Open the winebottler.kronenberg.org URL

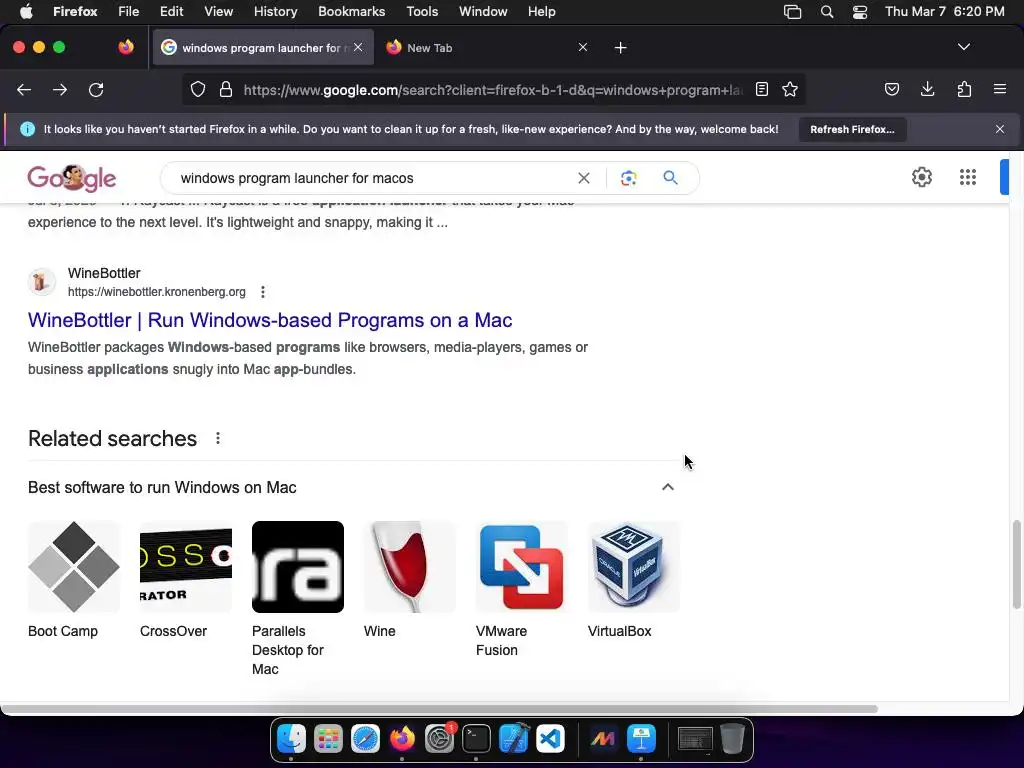[x=157, y=292]
